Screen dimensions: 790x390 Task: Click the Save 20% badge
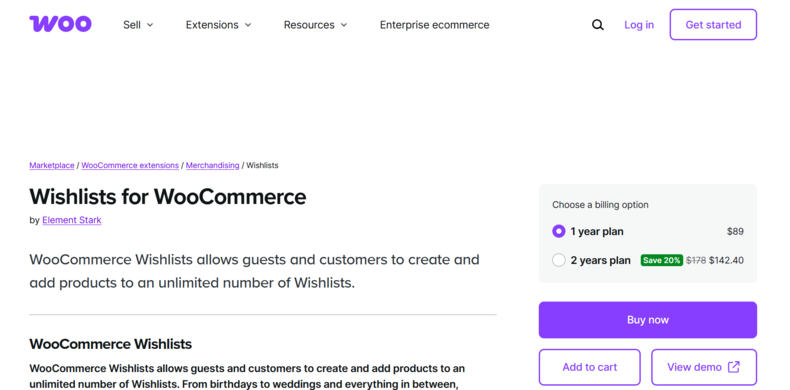[662, 260]
